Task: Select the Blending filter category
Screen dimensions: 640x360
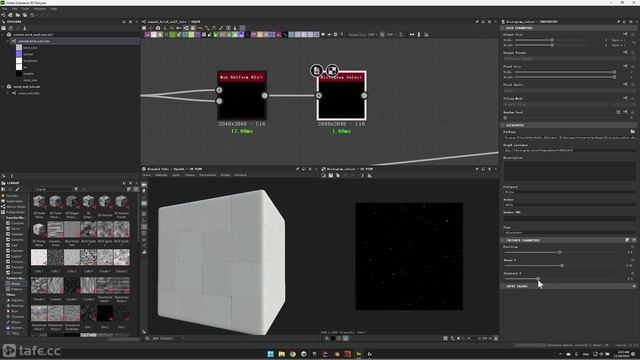Action: (17, 306)
